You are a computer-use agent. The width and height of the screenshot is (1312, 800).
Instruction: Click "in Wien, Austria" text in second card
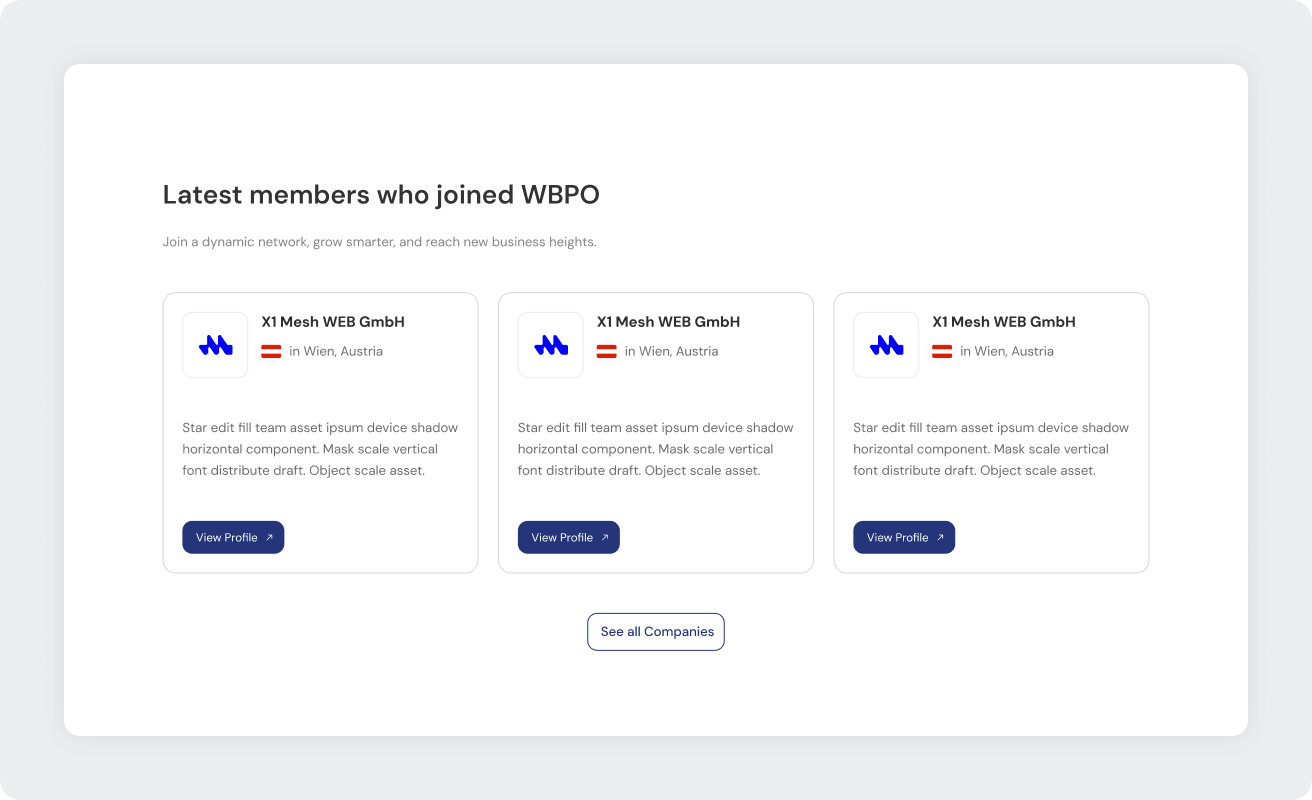(671, 351)
